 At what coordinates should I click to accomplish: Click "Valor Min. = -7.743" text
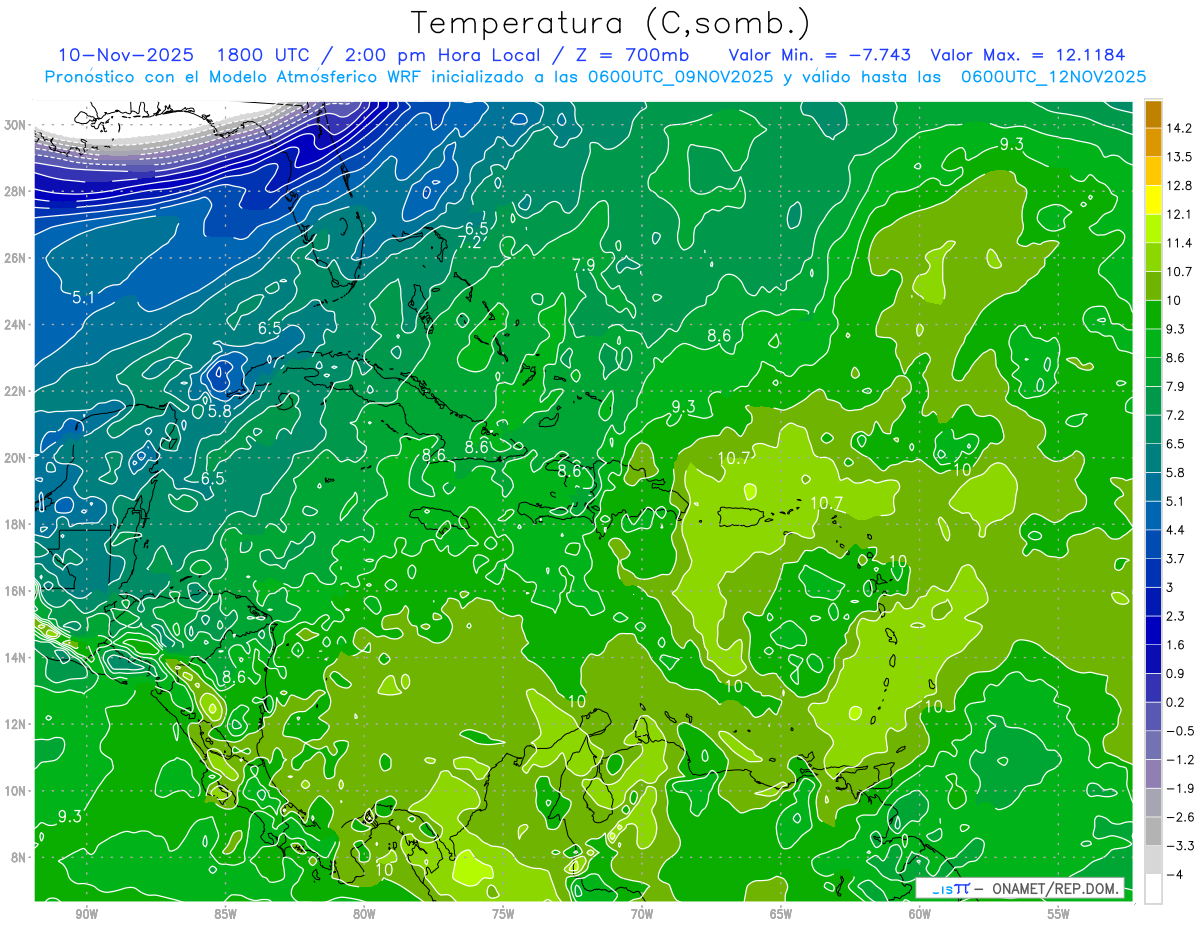coord(821,55)
